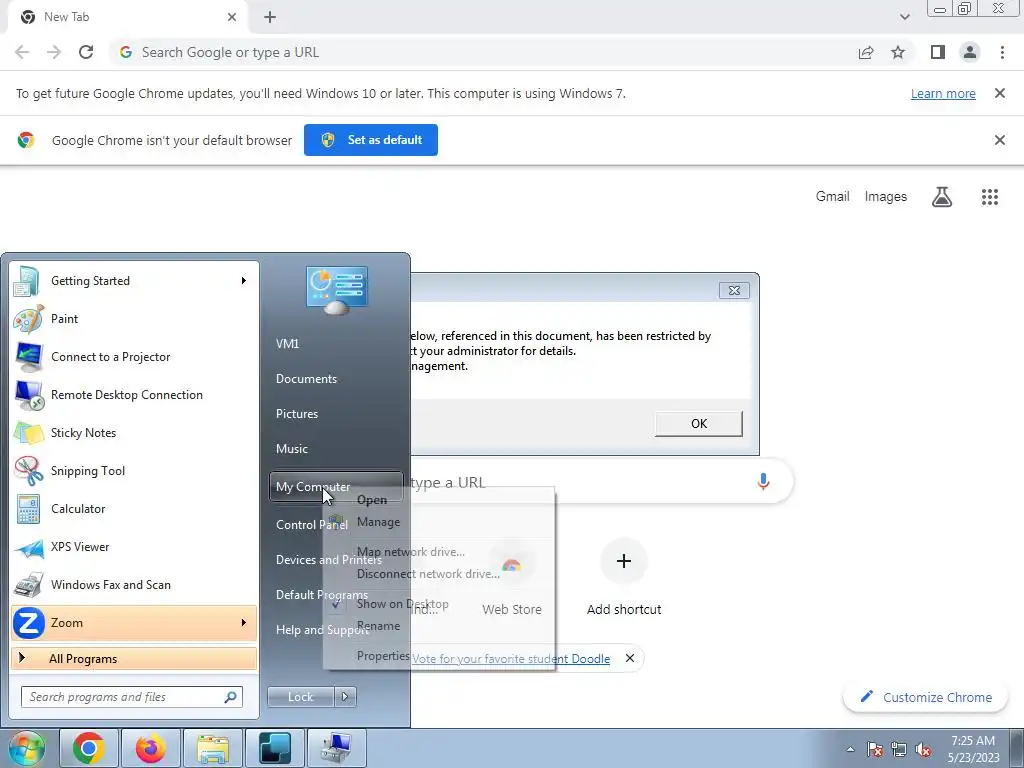The image size is (1024, 768).
Task: Open Calculator from the Start menu
Action: coord(134,509)
